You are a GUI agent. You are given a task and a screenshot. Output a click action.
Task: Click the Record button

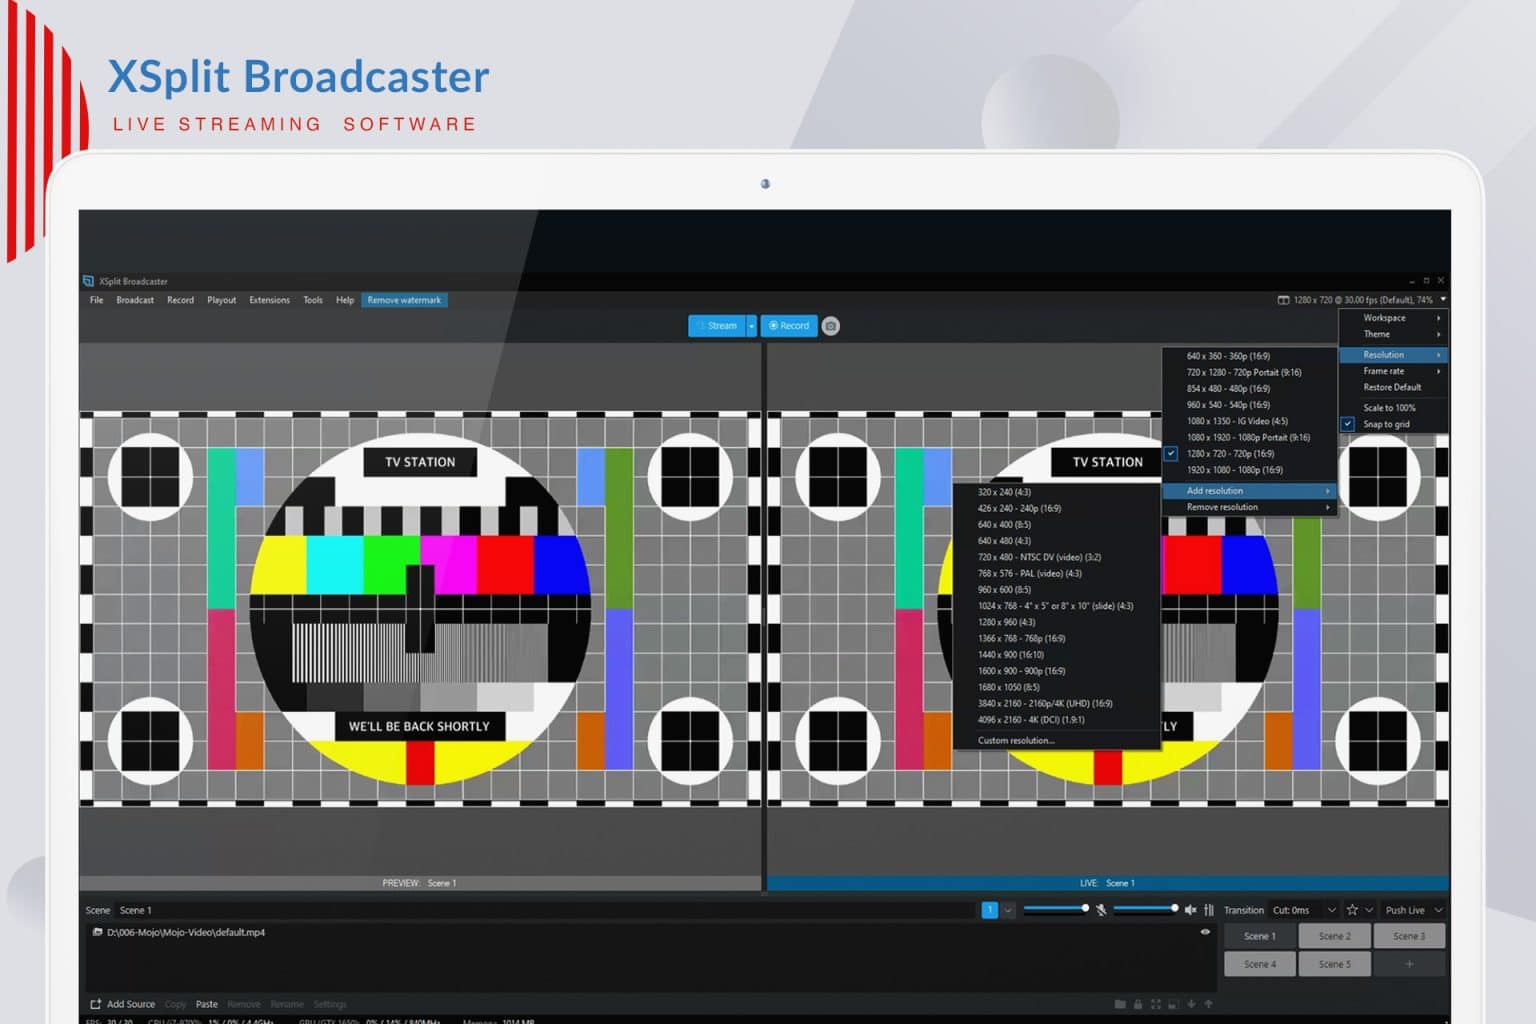coord(789,325)
